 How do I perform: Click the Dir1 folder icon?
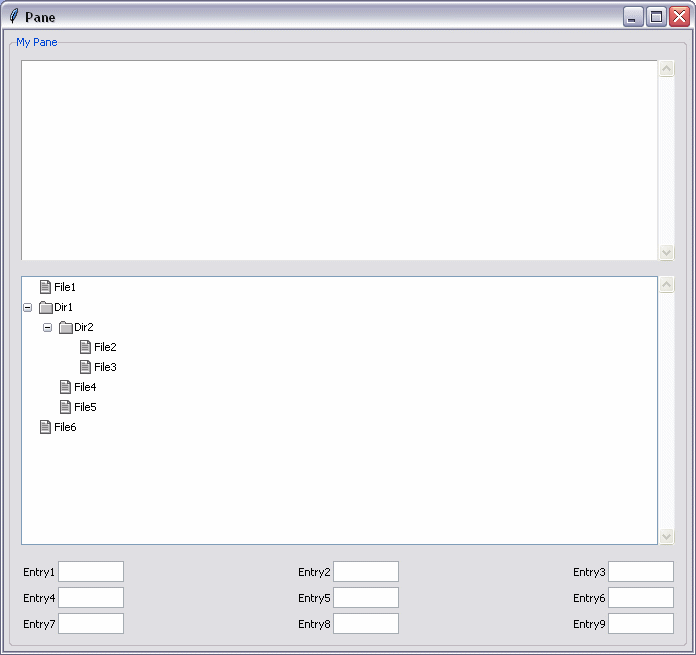[45, 307]
